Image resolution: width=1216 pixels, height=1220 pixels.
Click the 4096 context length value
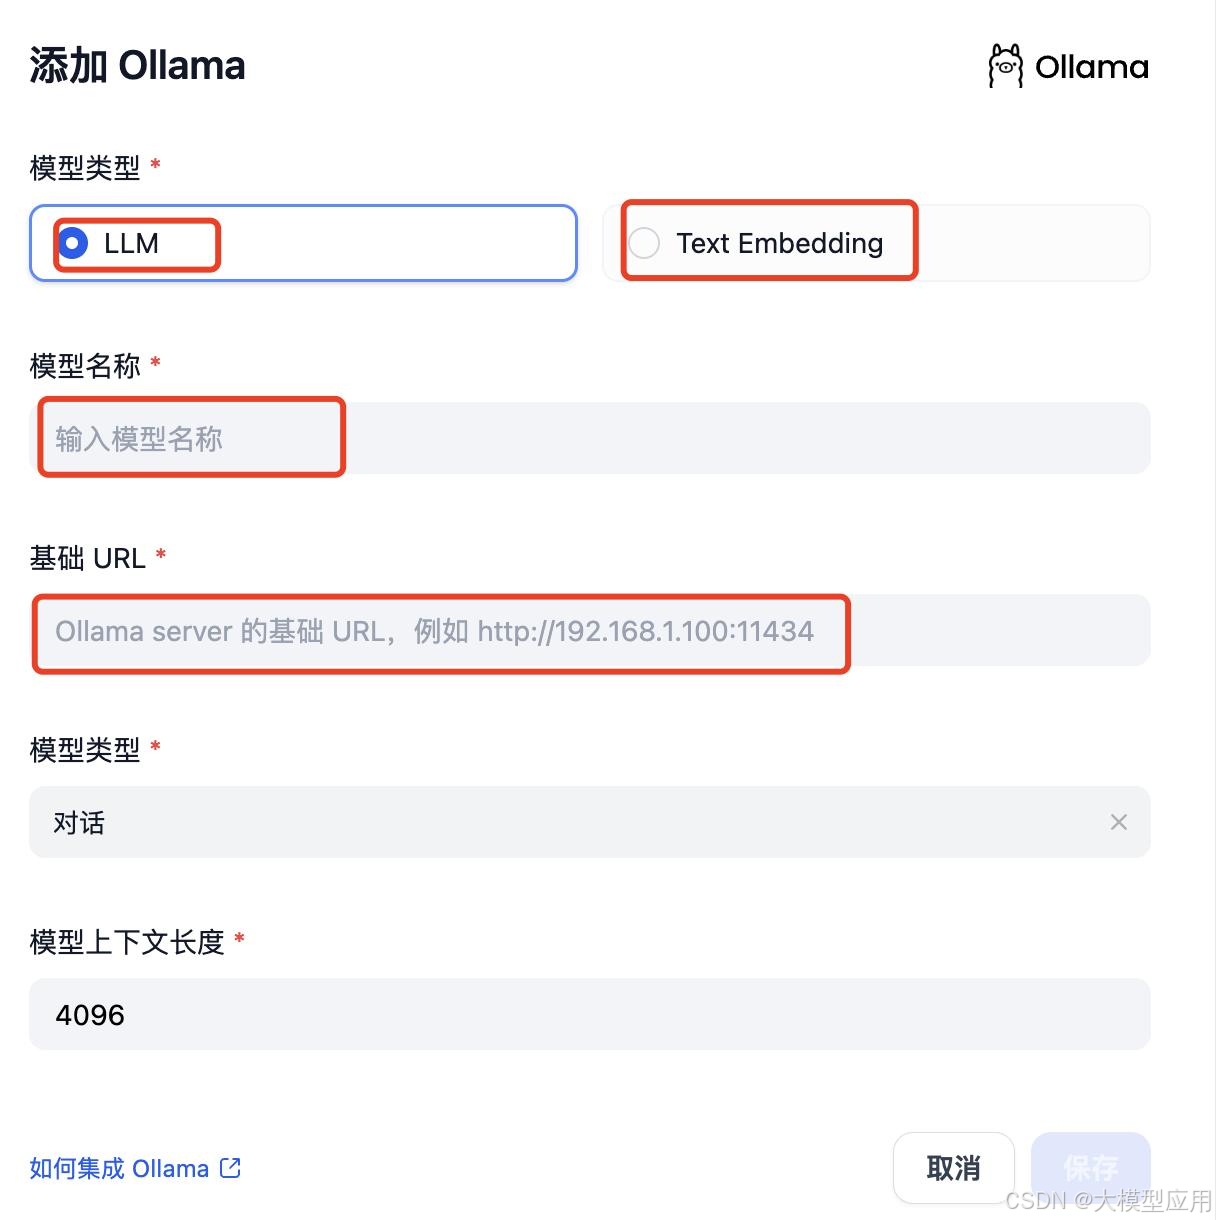click(x=90, y=1014)
